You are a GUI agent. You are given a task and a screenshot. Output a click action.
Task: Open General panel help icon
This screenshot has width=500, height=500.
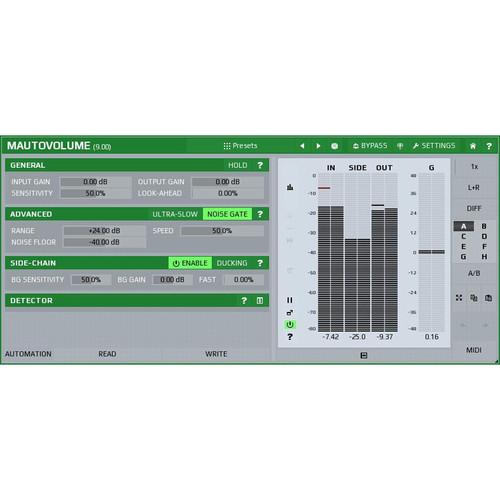[260, 165]
